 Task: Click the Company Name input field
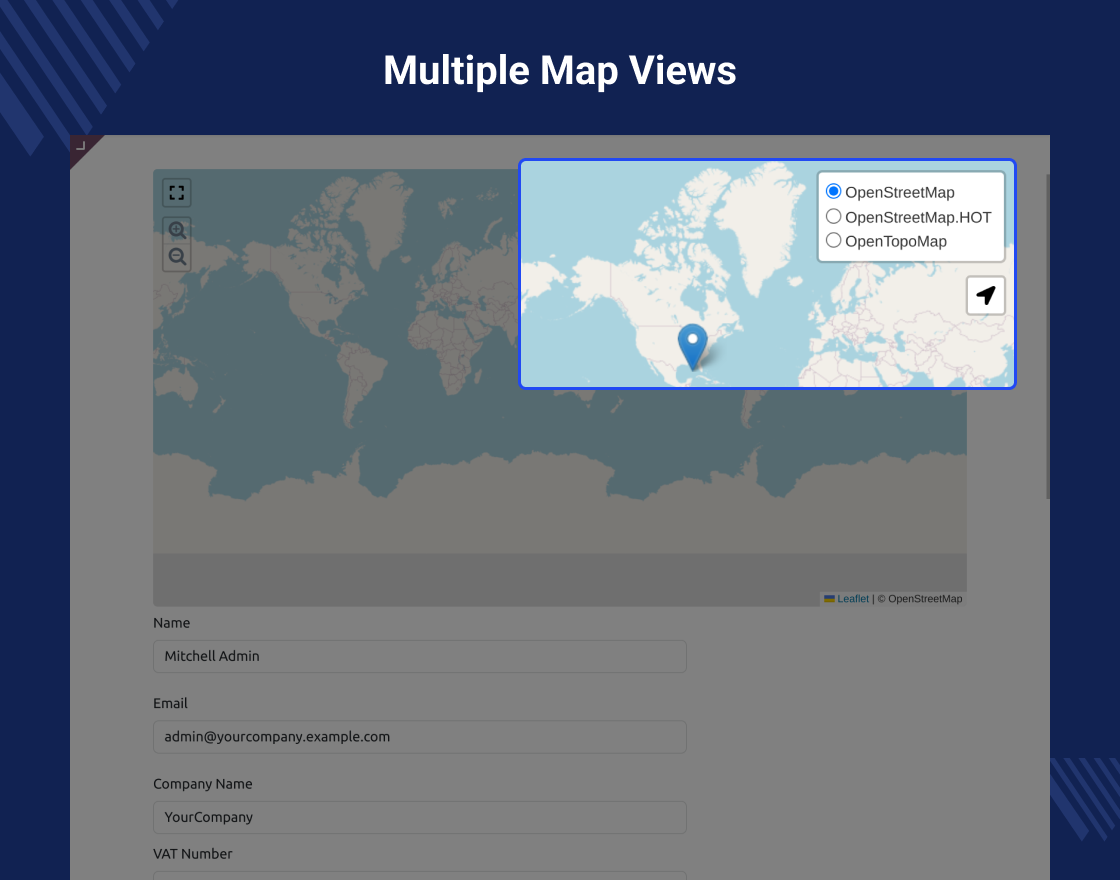pyautogui.click(x=420, y=817)
